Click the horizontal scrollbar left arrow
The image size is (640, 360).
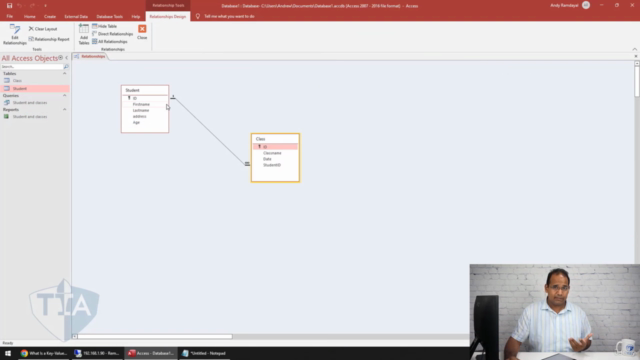pos(75,337)
